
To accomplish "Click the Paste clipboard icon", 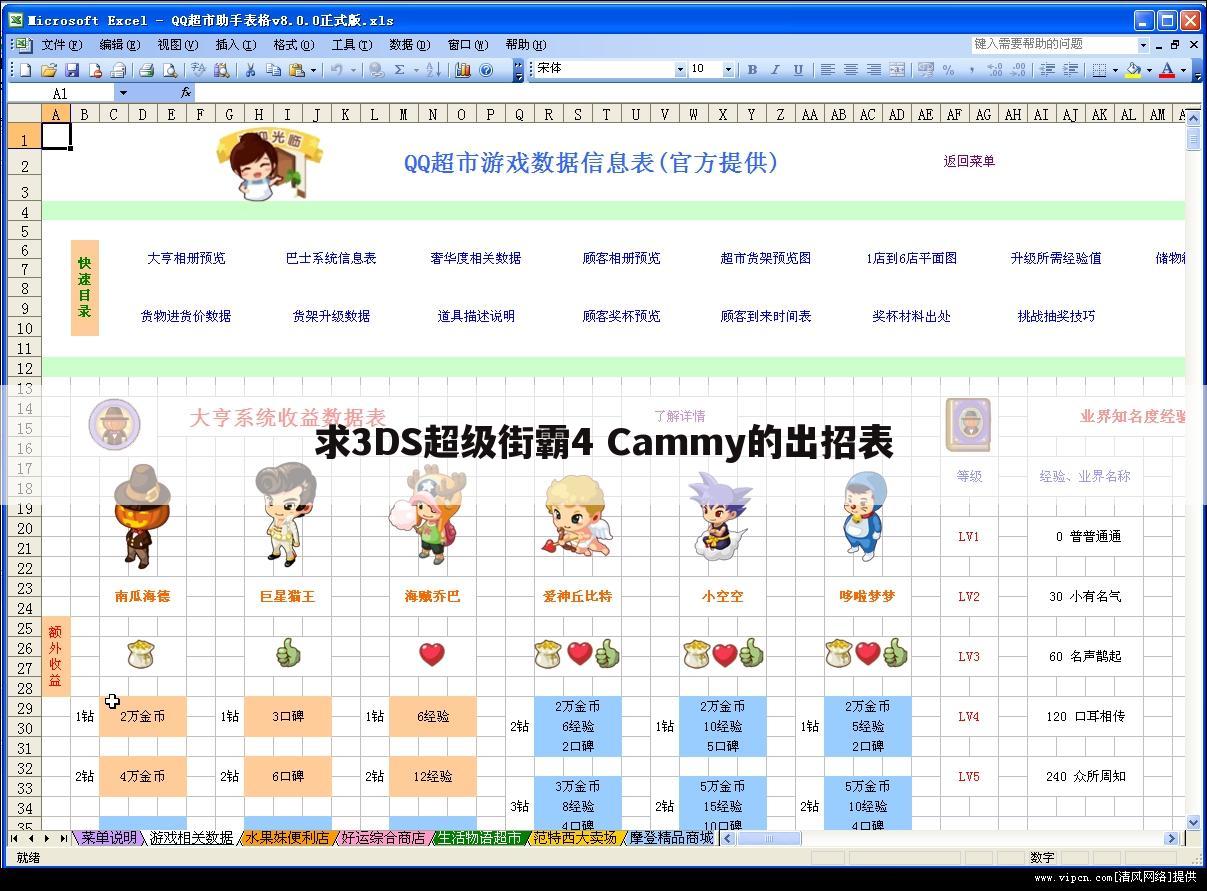I will point(296,70).
